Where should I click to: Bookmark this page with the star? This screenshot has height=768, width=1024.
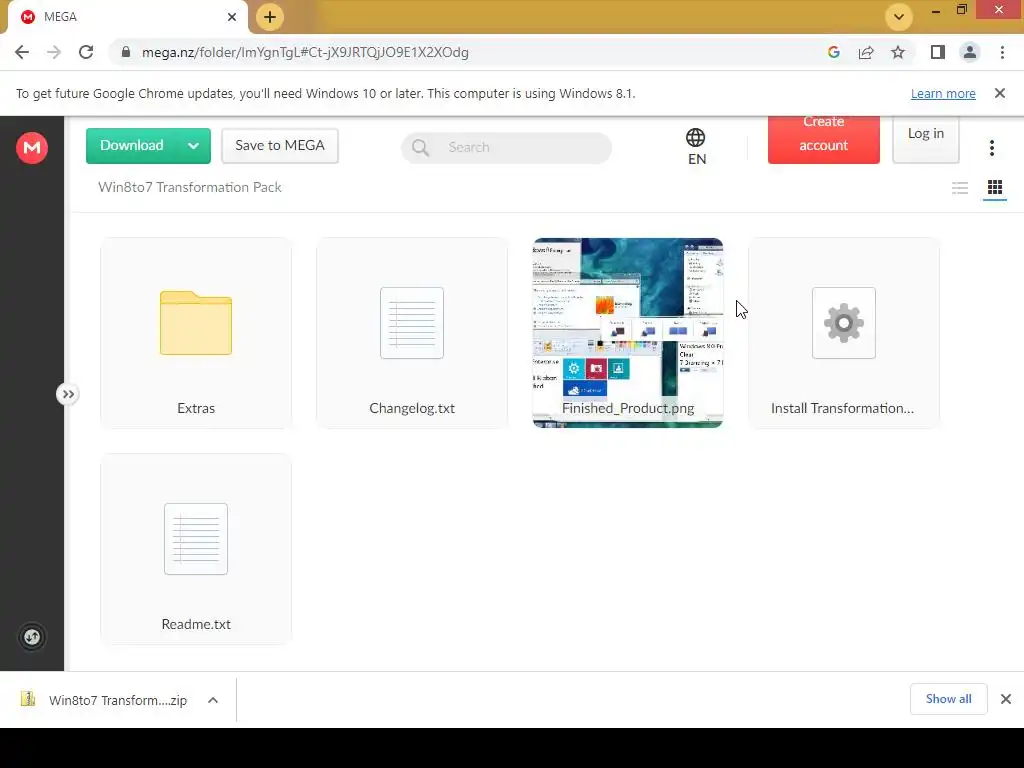(898, 52)
